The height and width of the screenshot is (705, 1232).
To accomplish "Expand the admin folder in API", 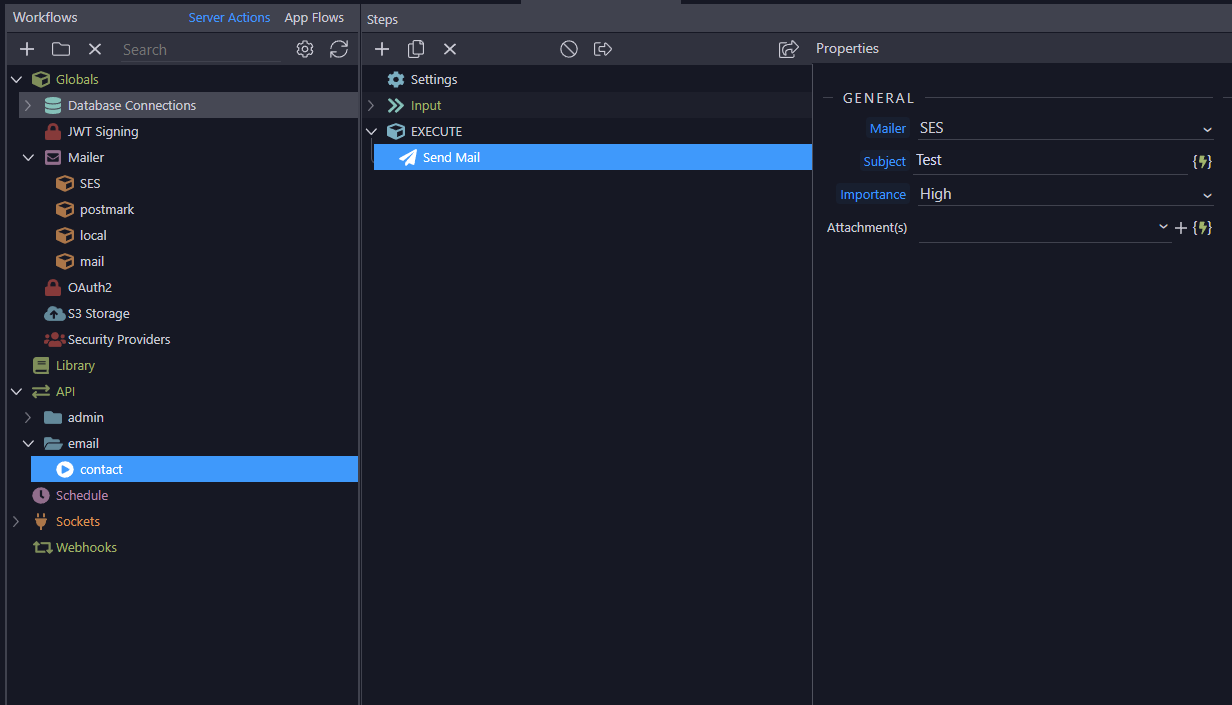I will (28, 417).
